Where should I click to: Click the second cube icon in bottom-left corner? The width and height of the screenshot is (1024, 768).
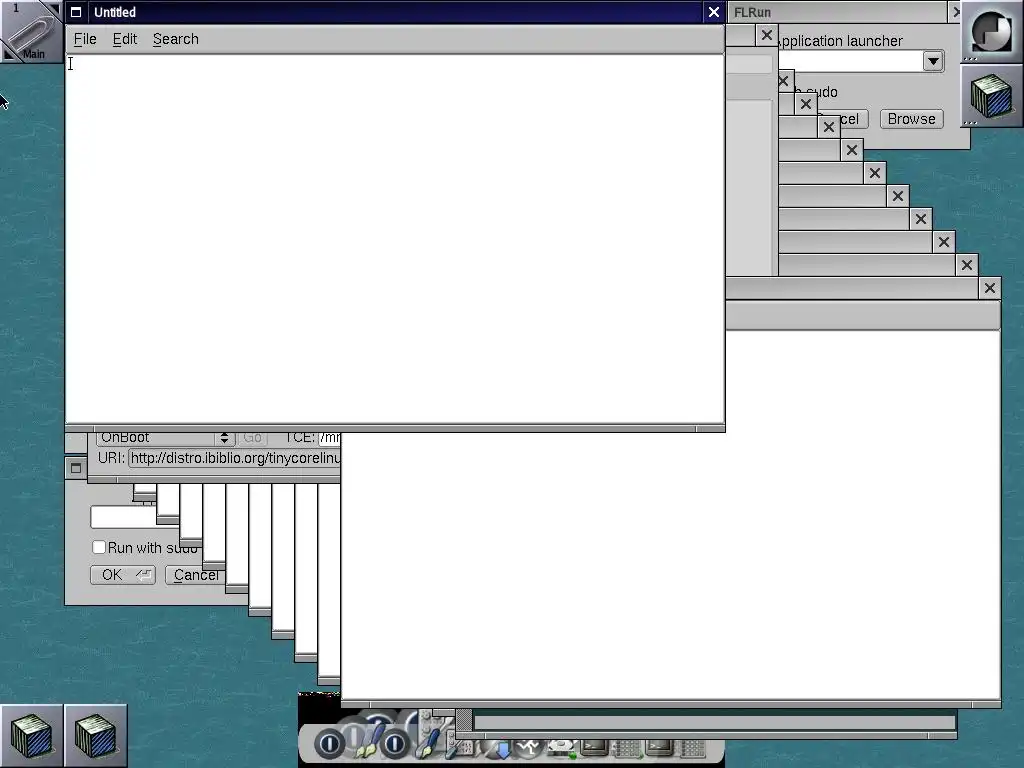95,735
